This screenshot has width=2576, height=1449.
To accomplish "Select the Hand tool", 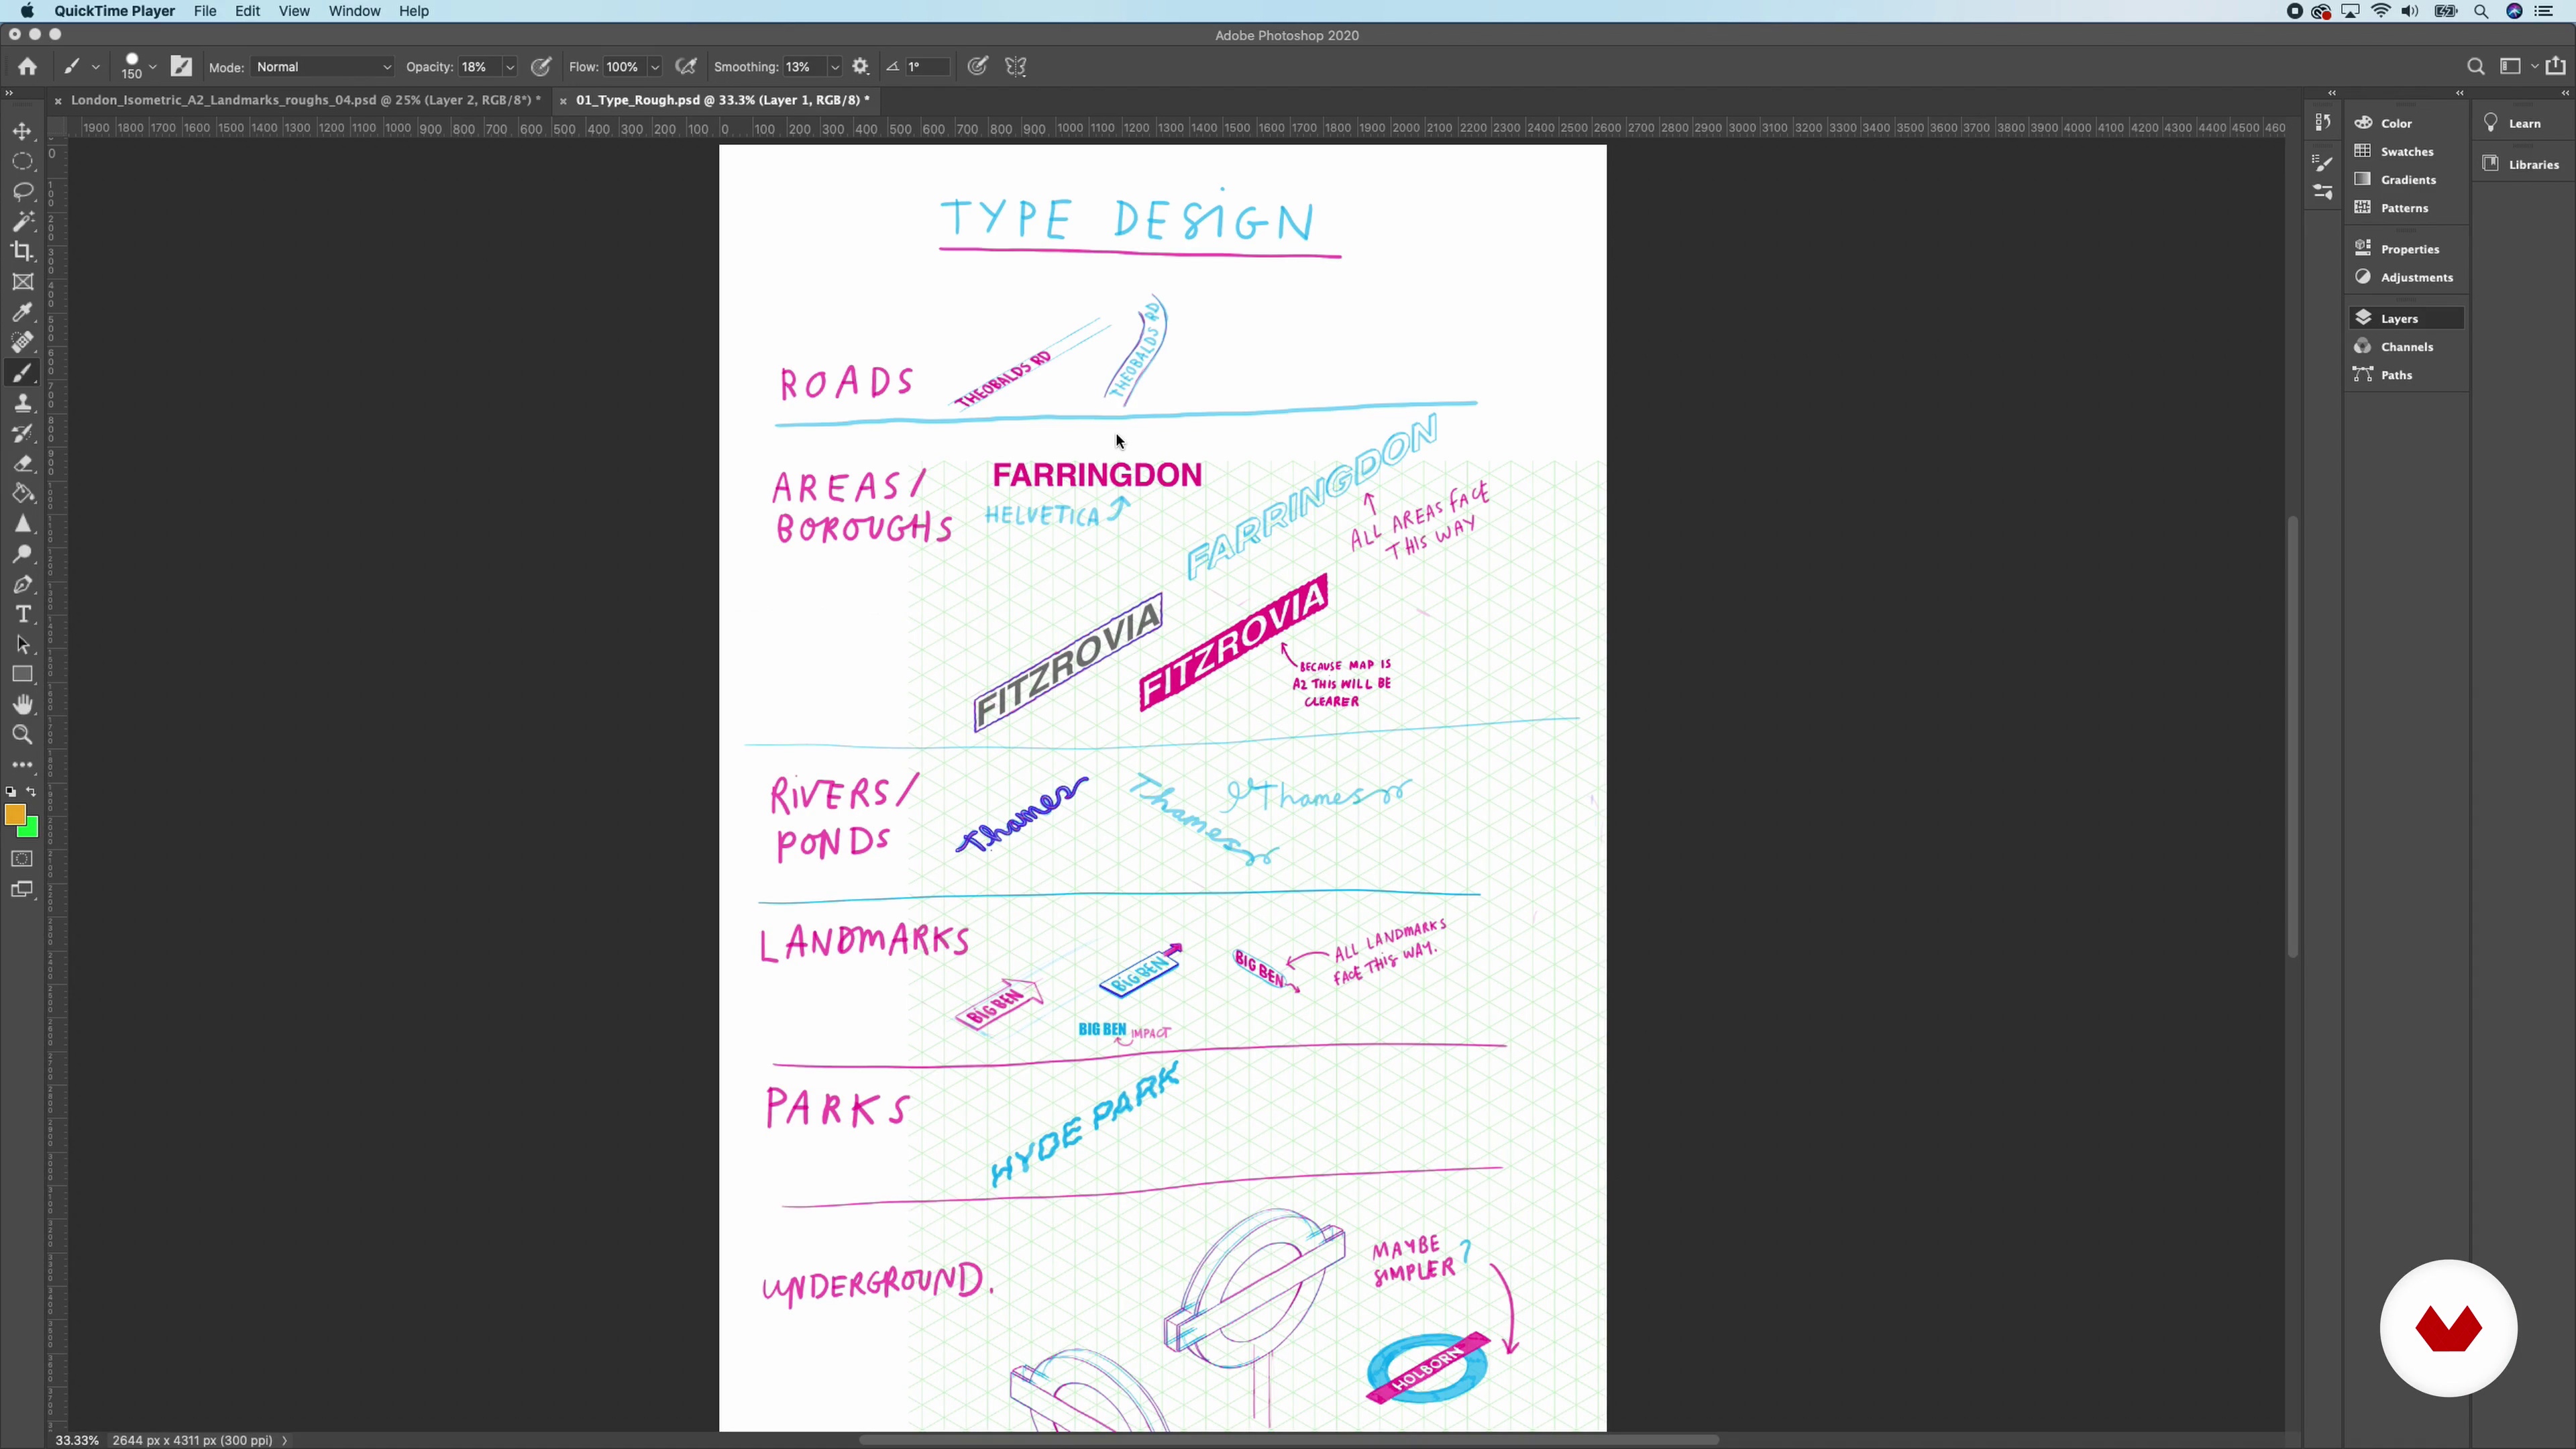I will coord(22,704).
